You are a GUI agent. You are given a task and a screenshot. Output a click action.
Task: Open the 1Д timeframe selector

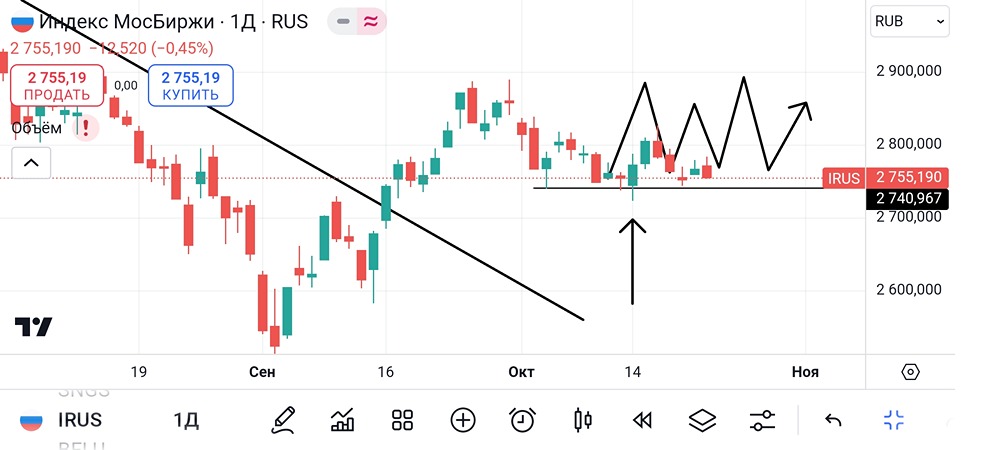[x=186, y=420]
